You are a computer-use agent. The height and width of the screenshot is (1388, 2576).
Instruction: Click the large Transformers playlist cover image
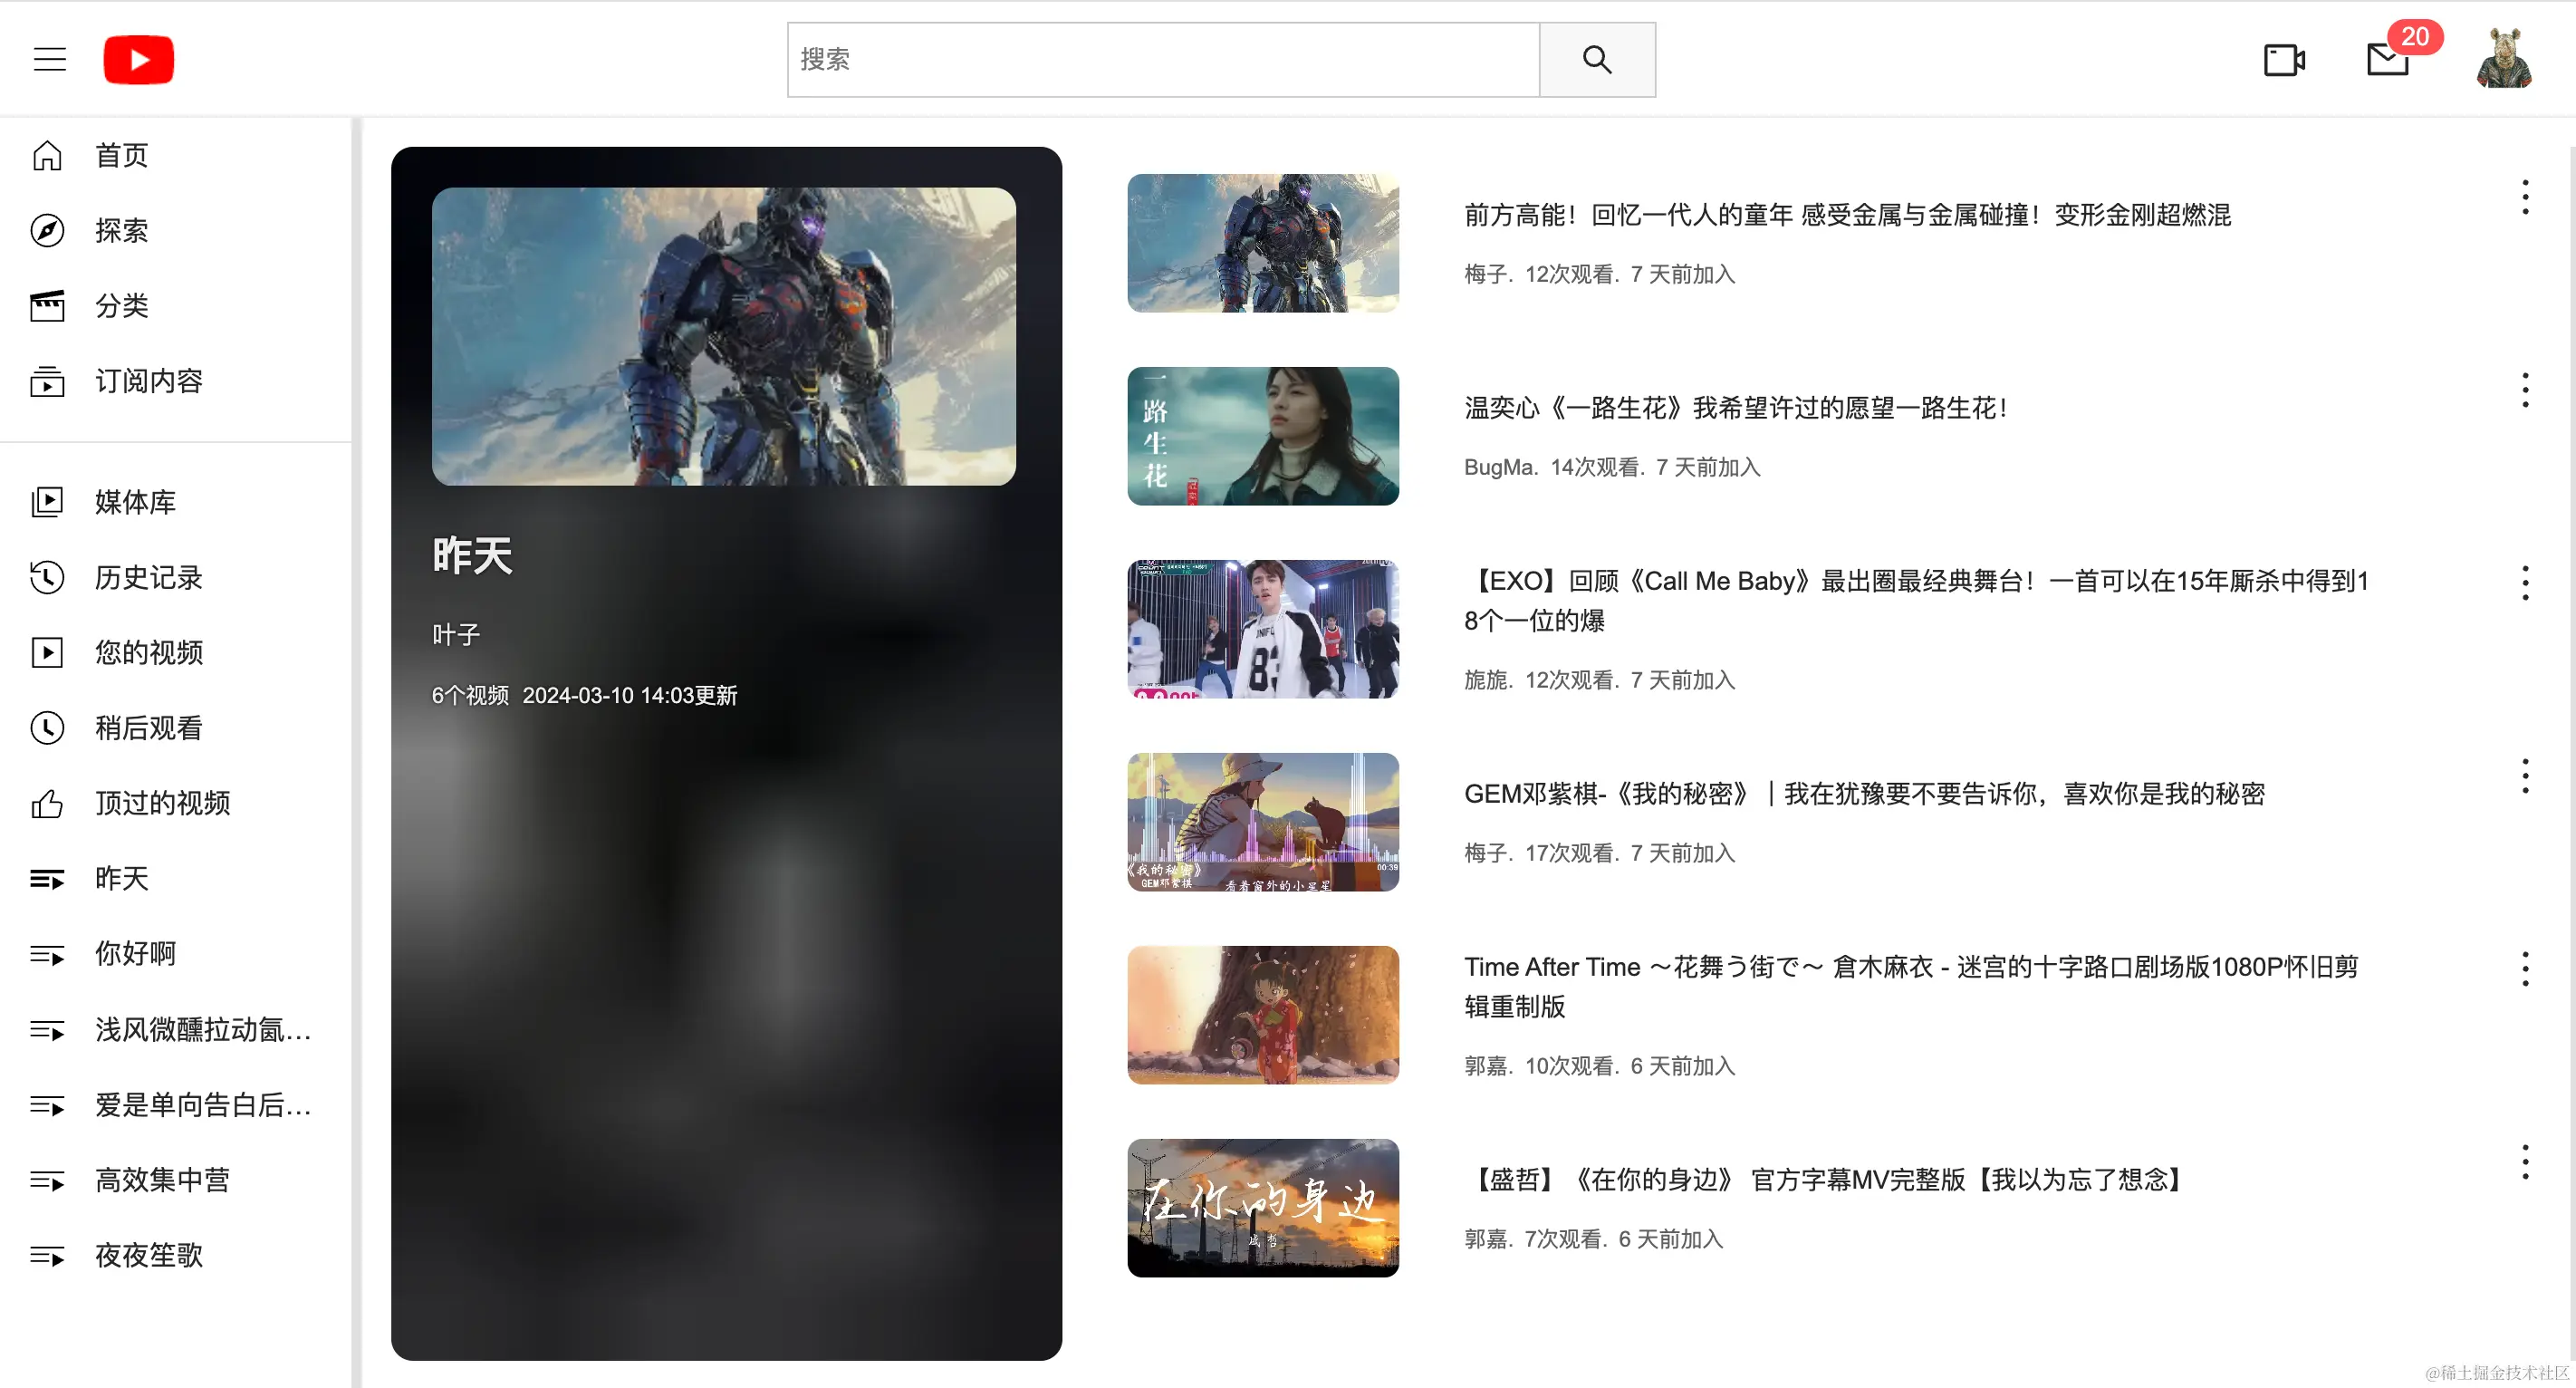pos(723,337)
